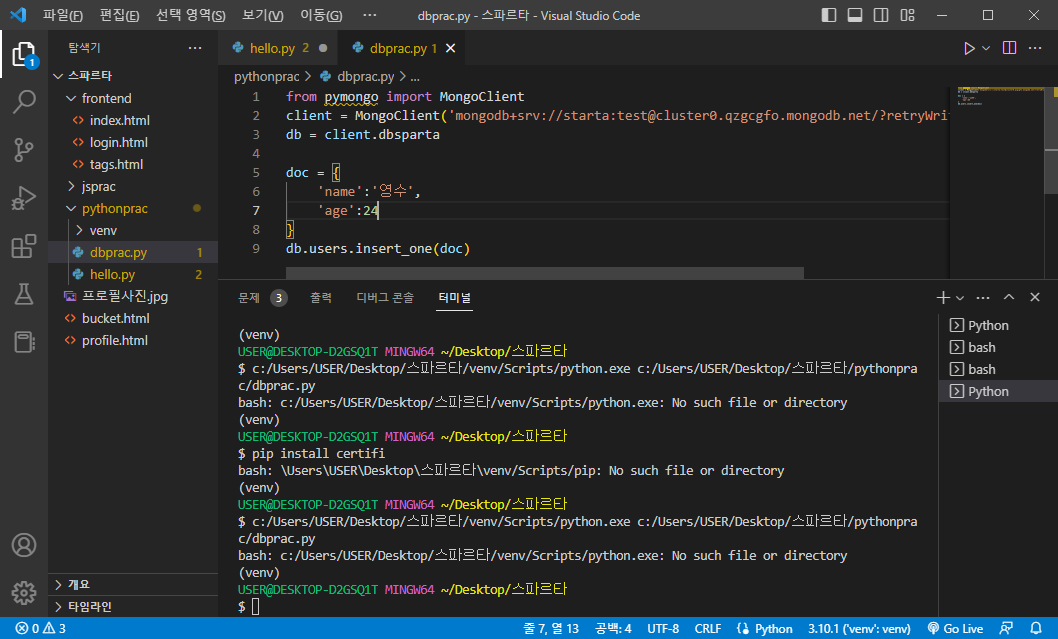Screen dimensions: 1058x639
Task: Open index.html in explorer
Action: tap(133, 120)
